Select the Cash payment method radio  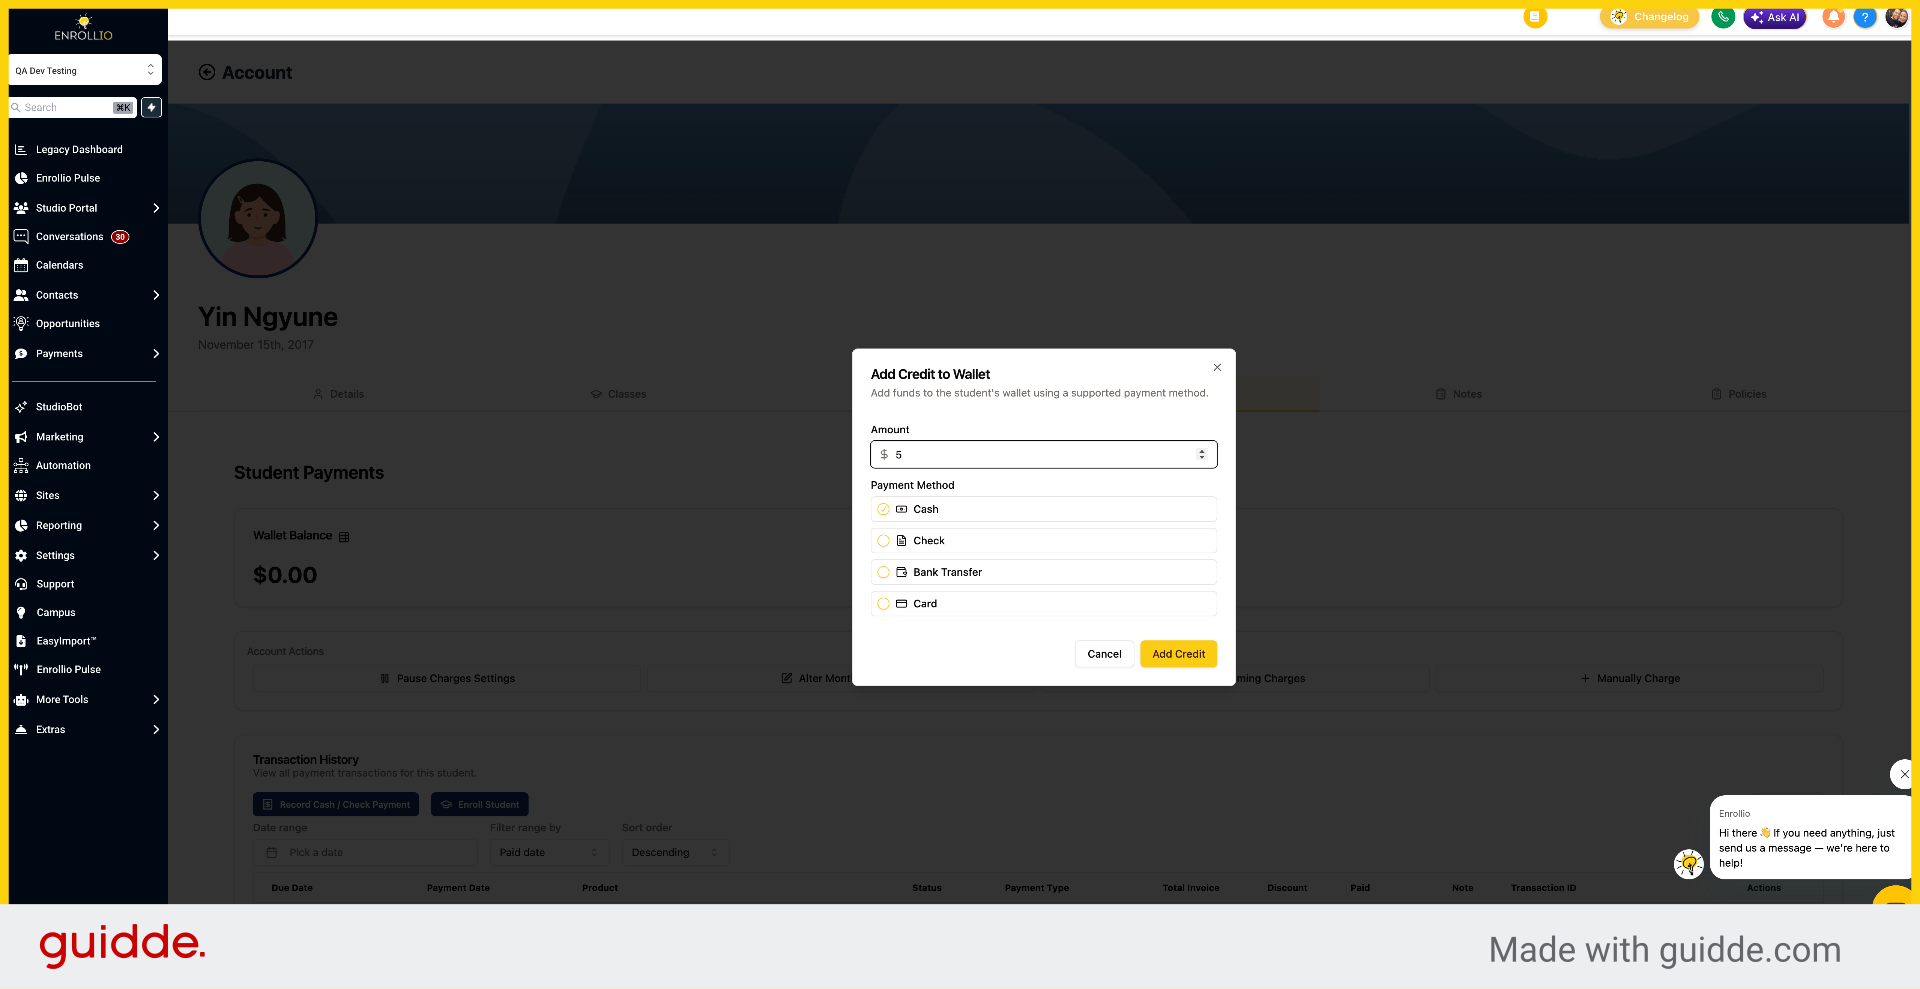point(883,509)
